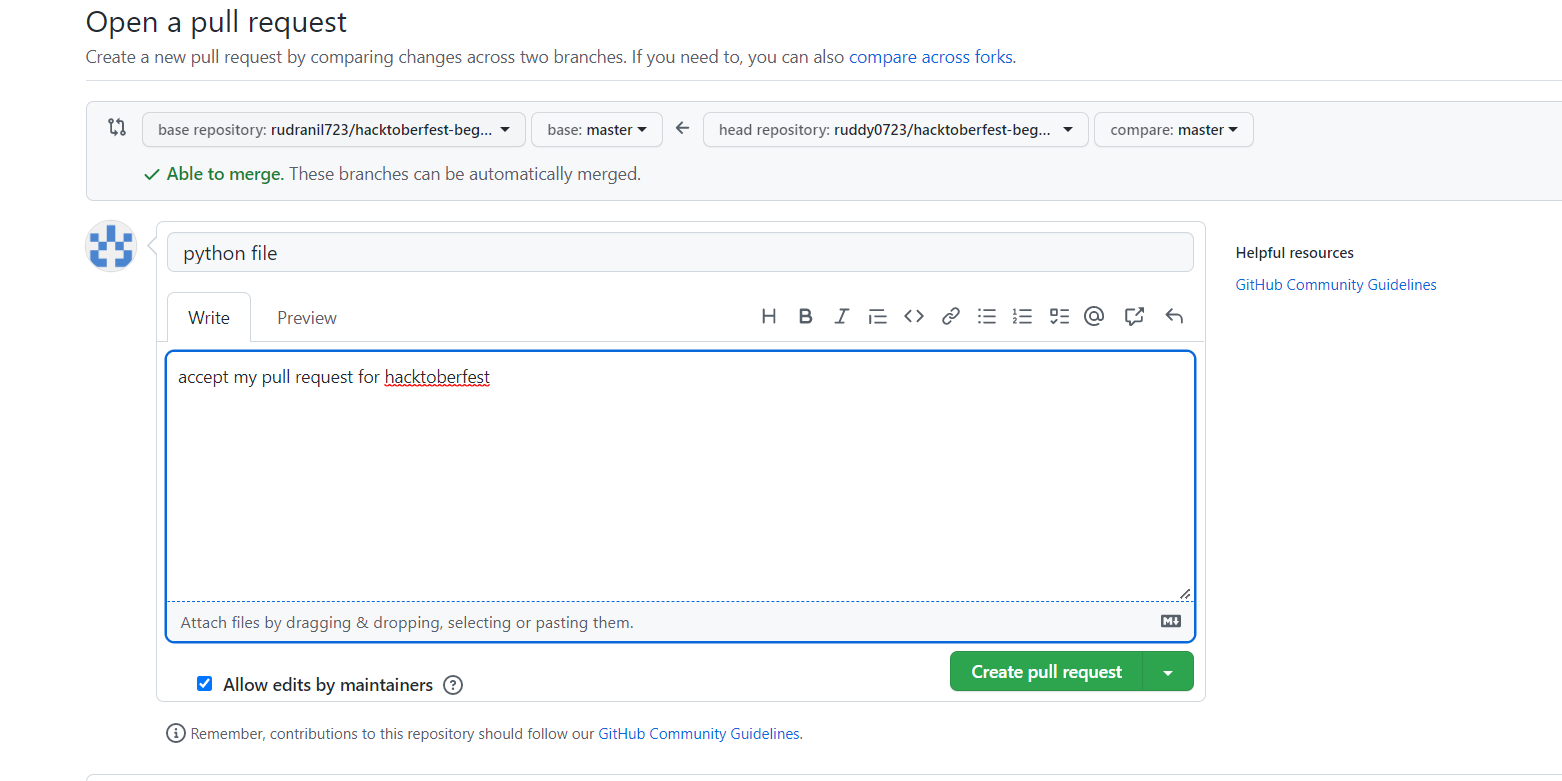Viewport: 1562px width, 781px height.
Task: Add a bulleted list
Action: (x=987, y=316)
